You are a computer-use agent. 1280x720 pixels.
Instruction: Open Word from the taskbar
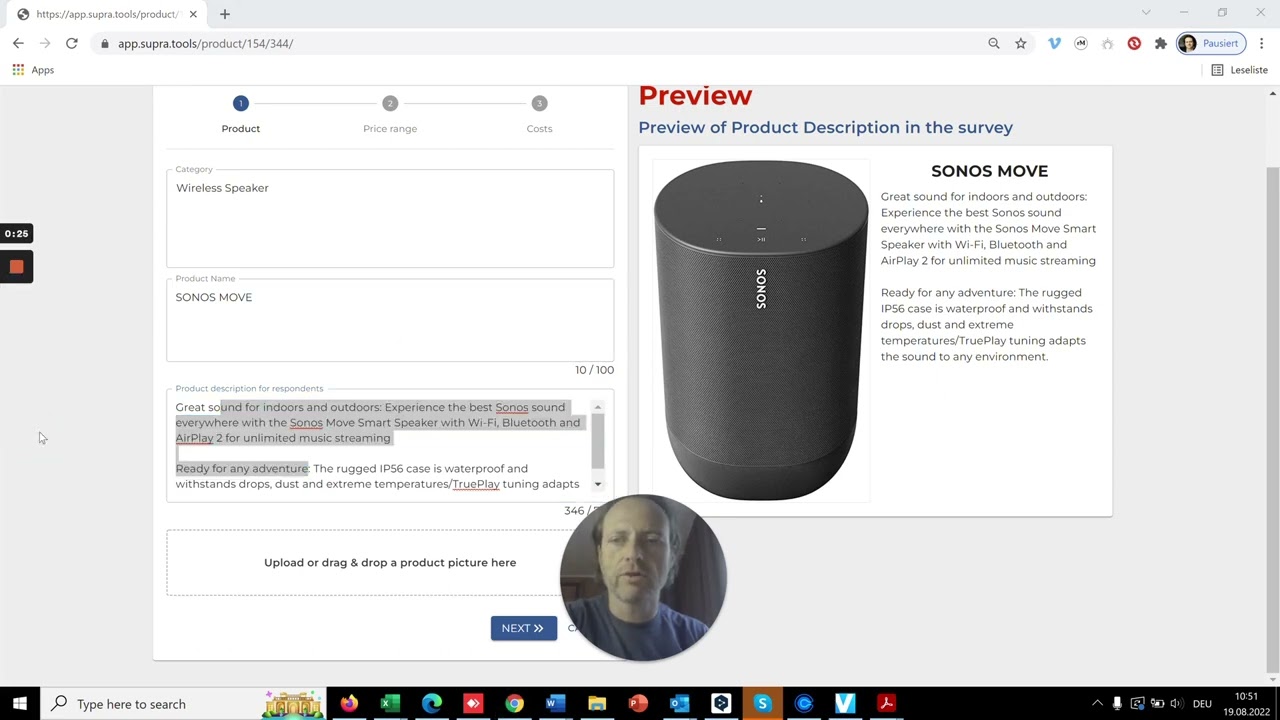(x=555, y=704)
